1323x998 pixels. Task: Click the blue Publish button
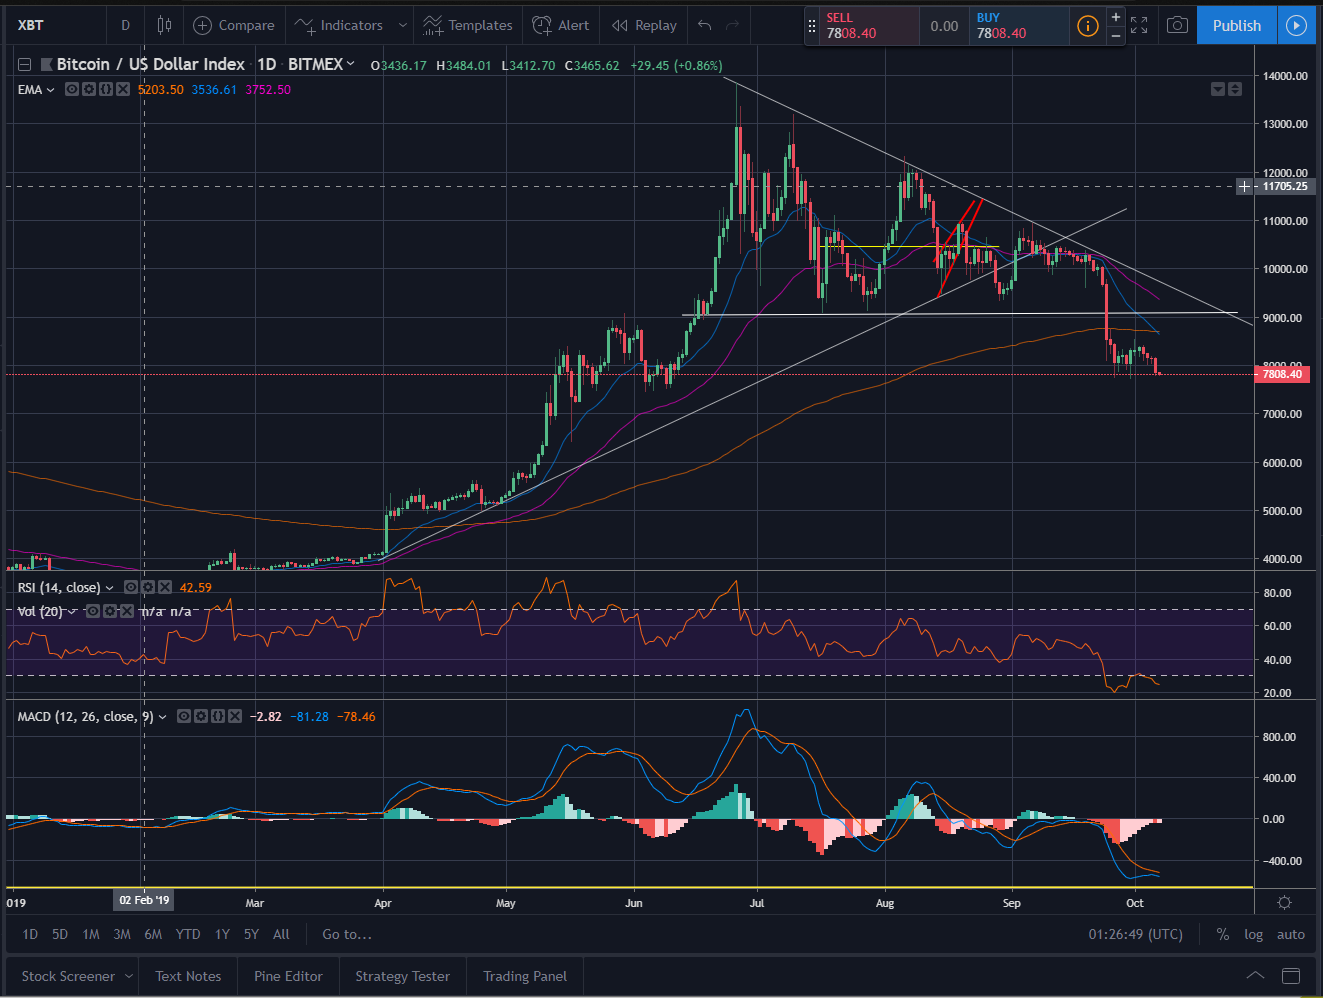[x=1236, y=25]
